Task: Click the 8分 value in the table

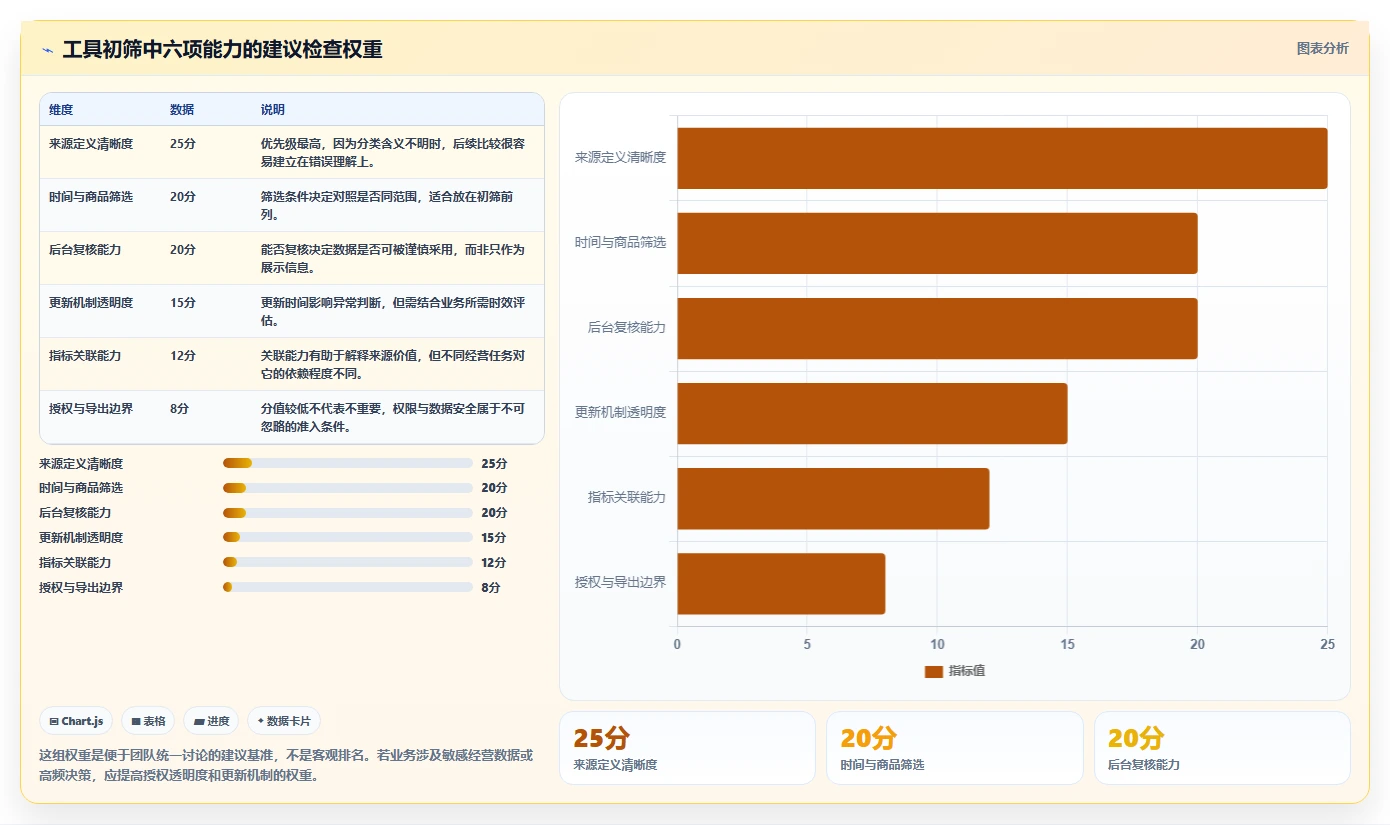Action: tap(180, 409)
